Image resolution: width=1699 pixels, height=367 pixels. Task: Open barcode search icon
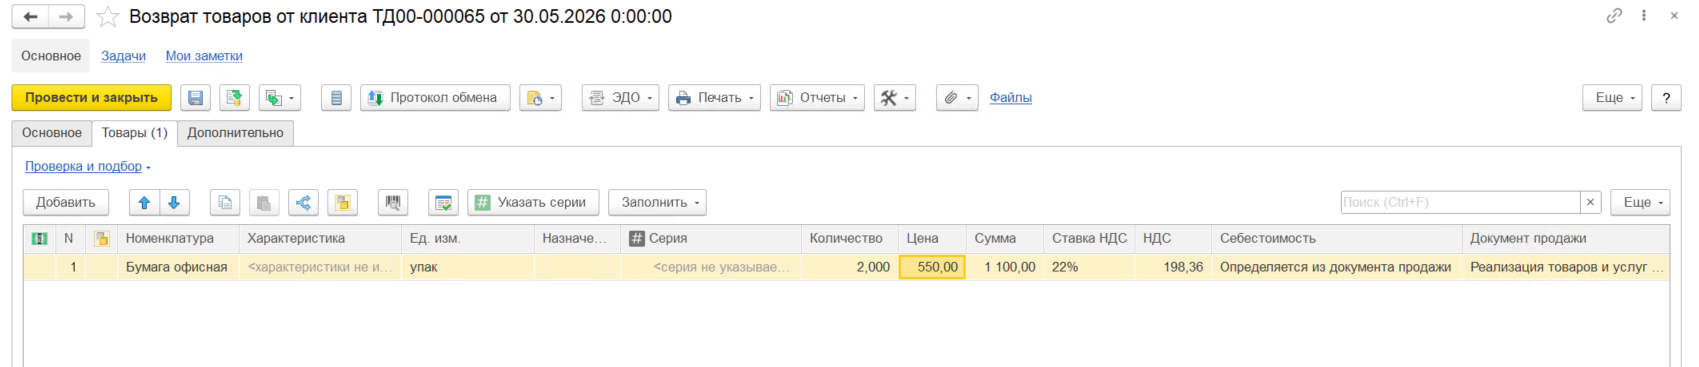click(x=393, y=202)
